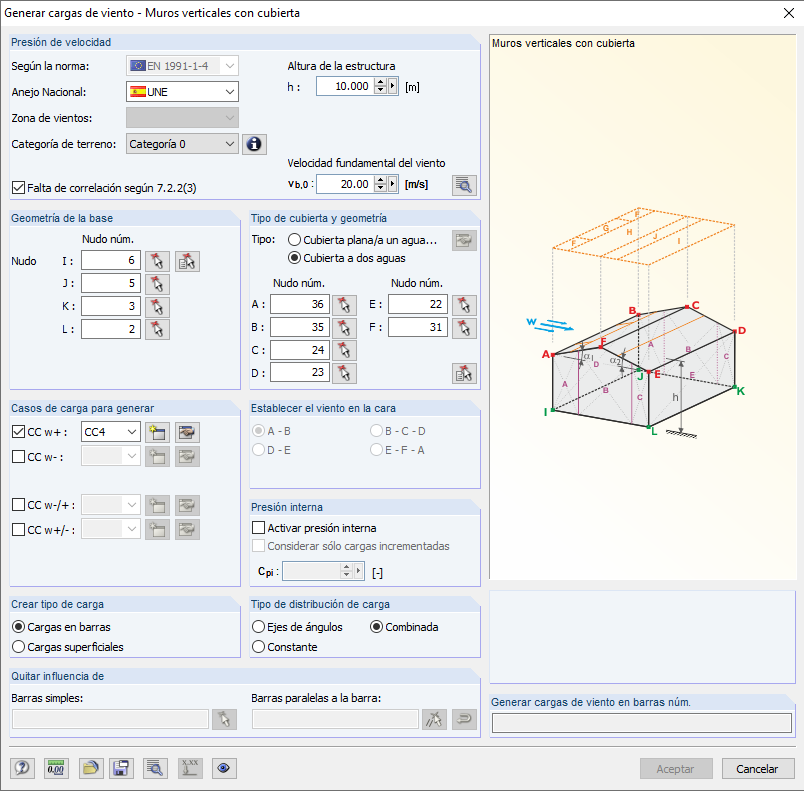
Task: Pick all roof nodes in sequence icon
Action: [x=464, y=373]
